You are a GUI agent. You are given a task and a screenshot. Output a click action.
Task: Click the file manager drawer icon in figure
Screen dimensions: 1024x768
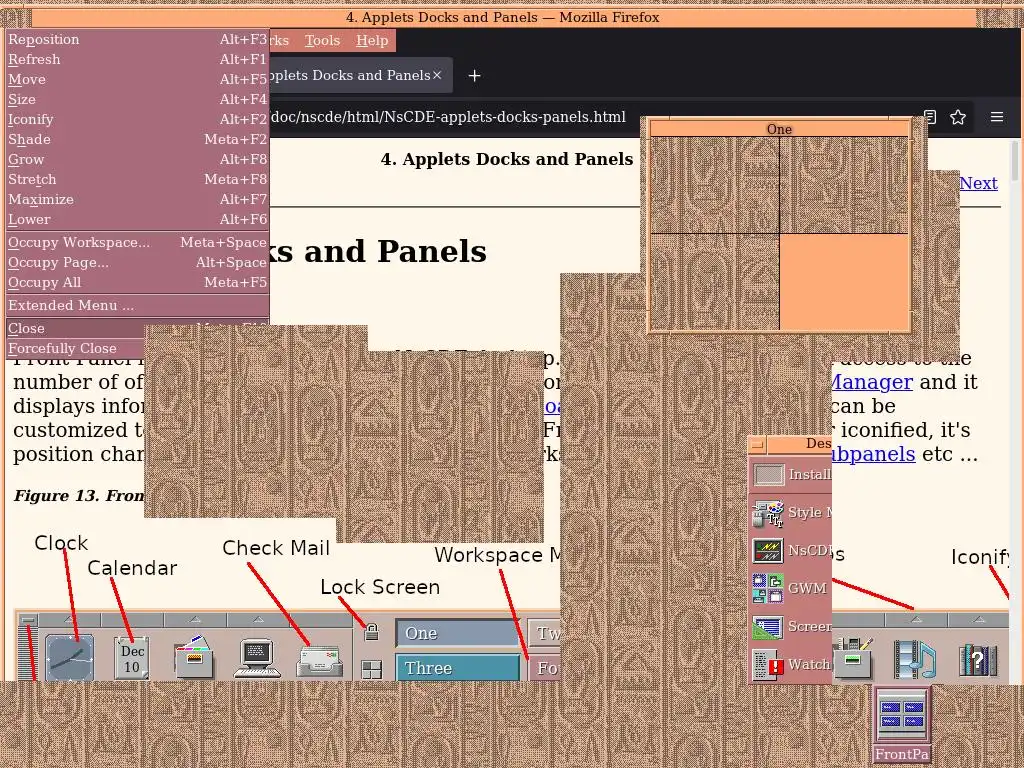[194, 657]
